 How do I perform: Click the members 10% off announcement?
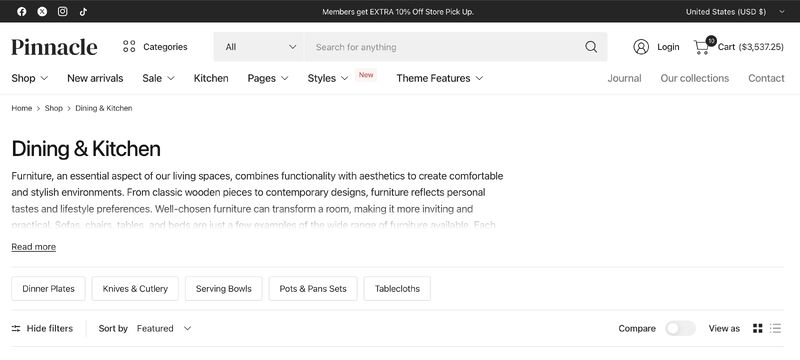coord(398,12)
